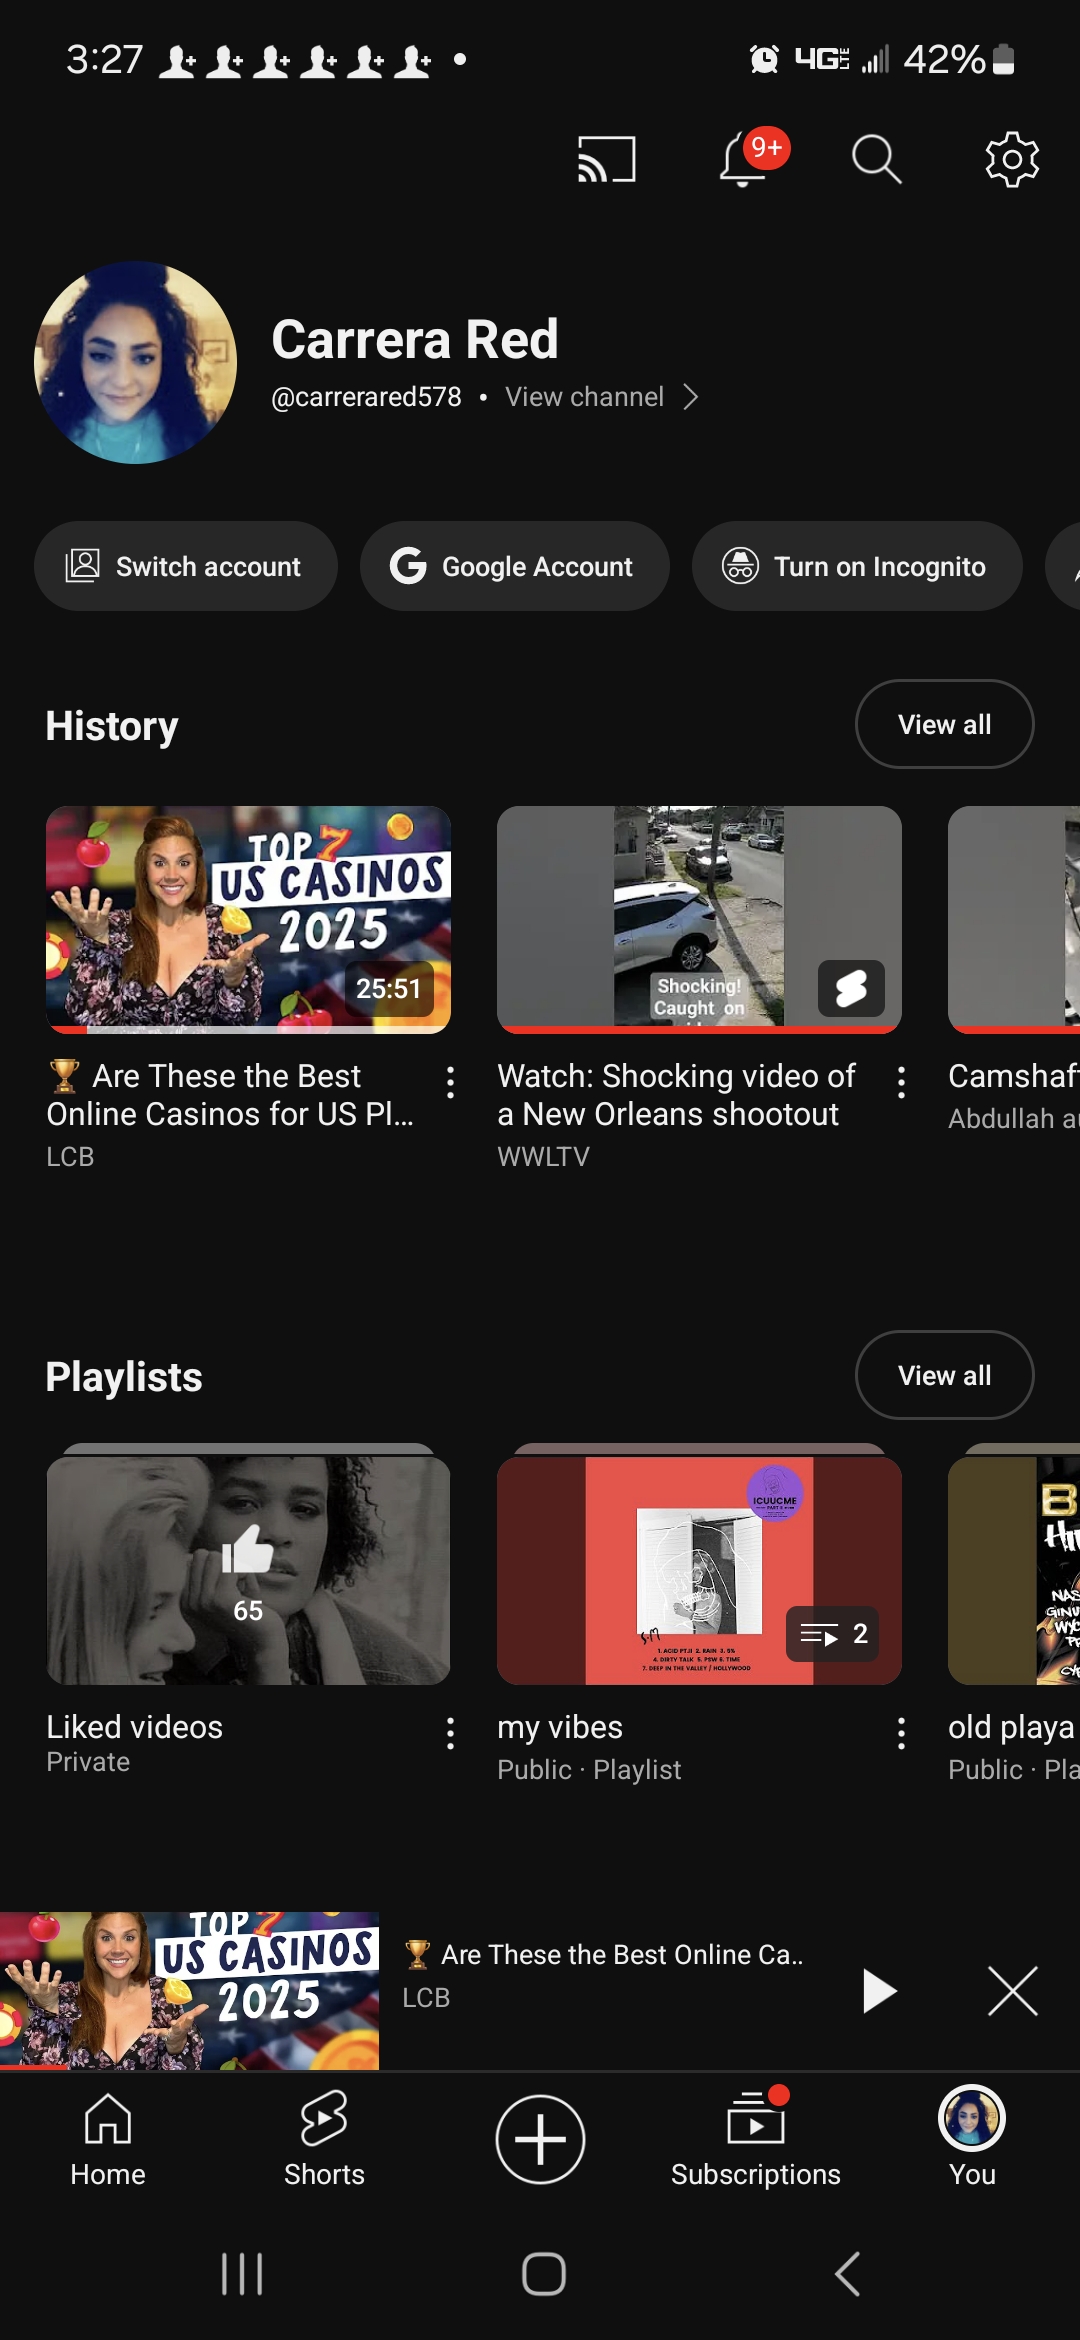Tap the WWLTV channel name
Image resolution: width=1080 pixels, height=2340 pixels.
(x=543, y=1157)
